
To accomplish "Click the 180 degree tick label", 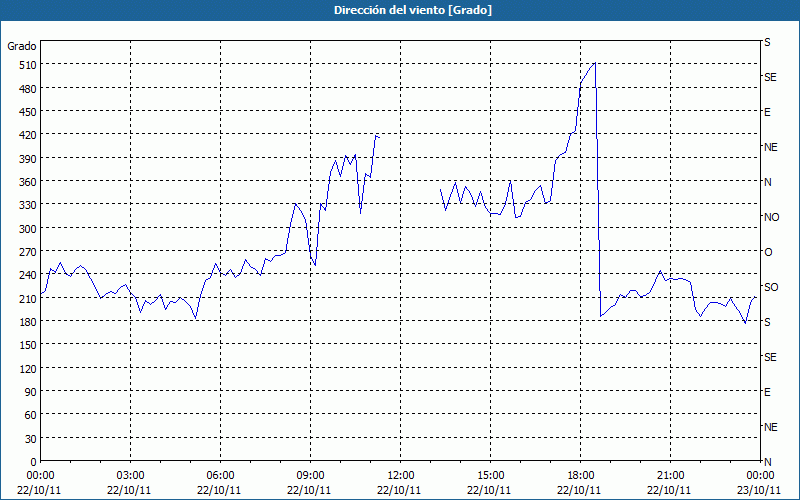I will [x=28, y=322].
